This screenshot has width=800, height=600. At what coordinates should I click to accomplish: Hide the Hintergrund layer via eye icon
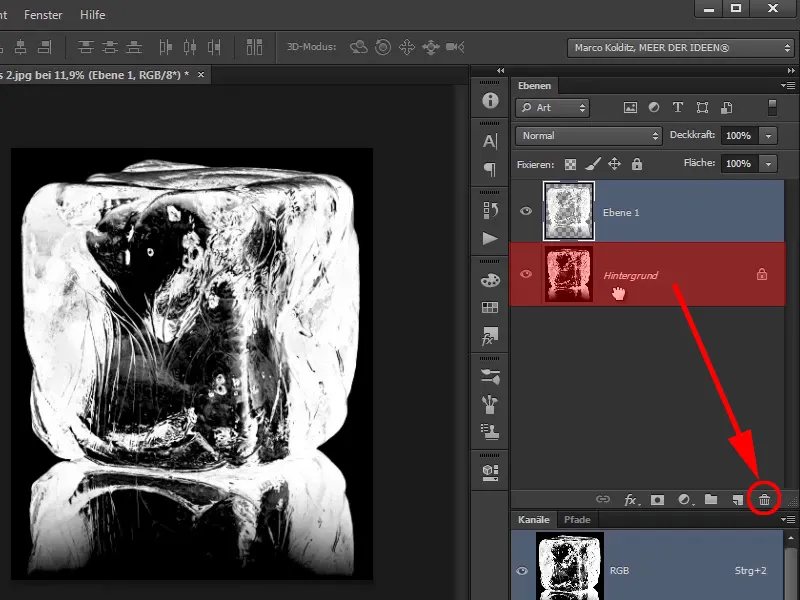point(526,274)
